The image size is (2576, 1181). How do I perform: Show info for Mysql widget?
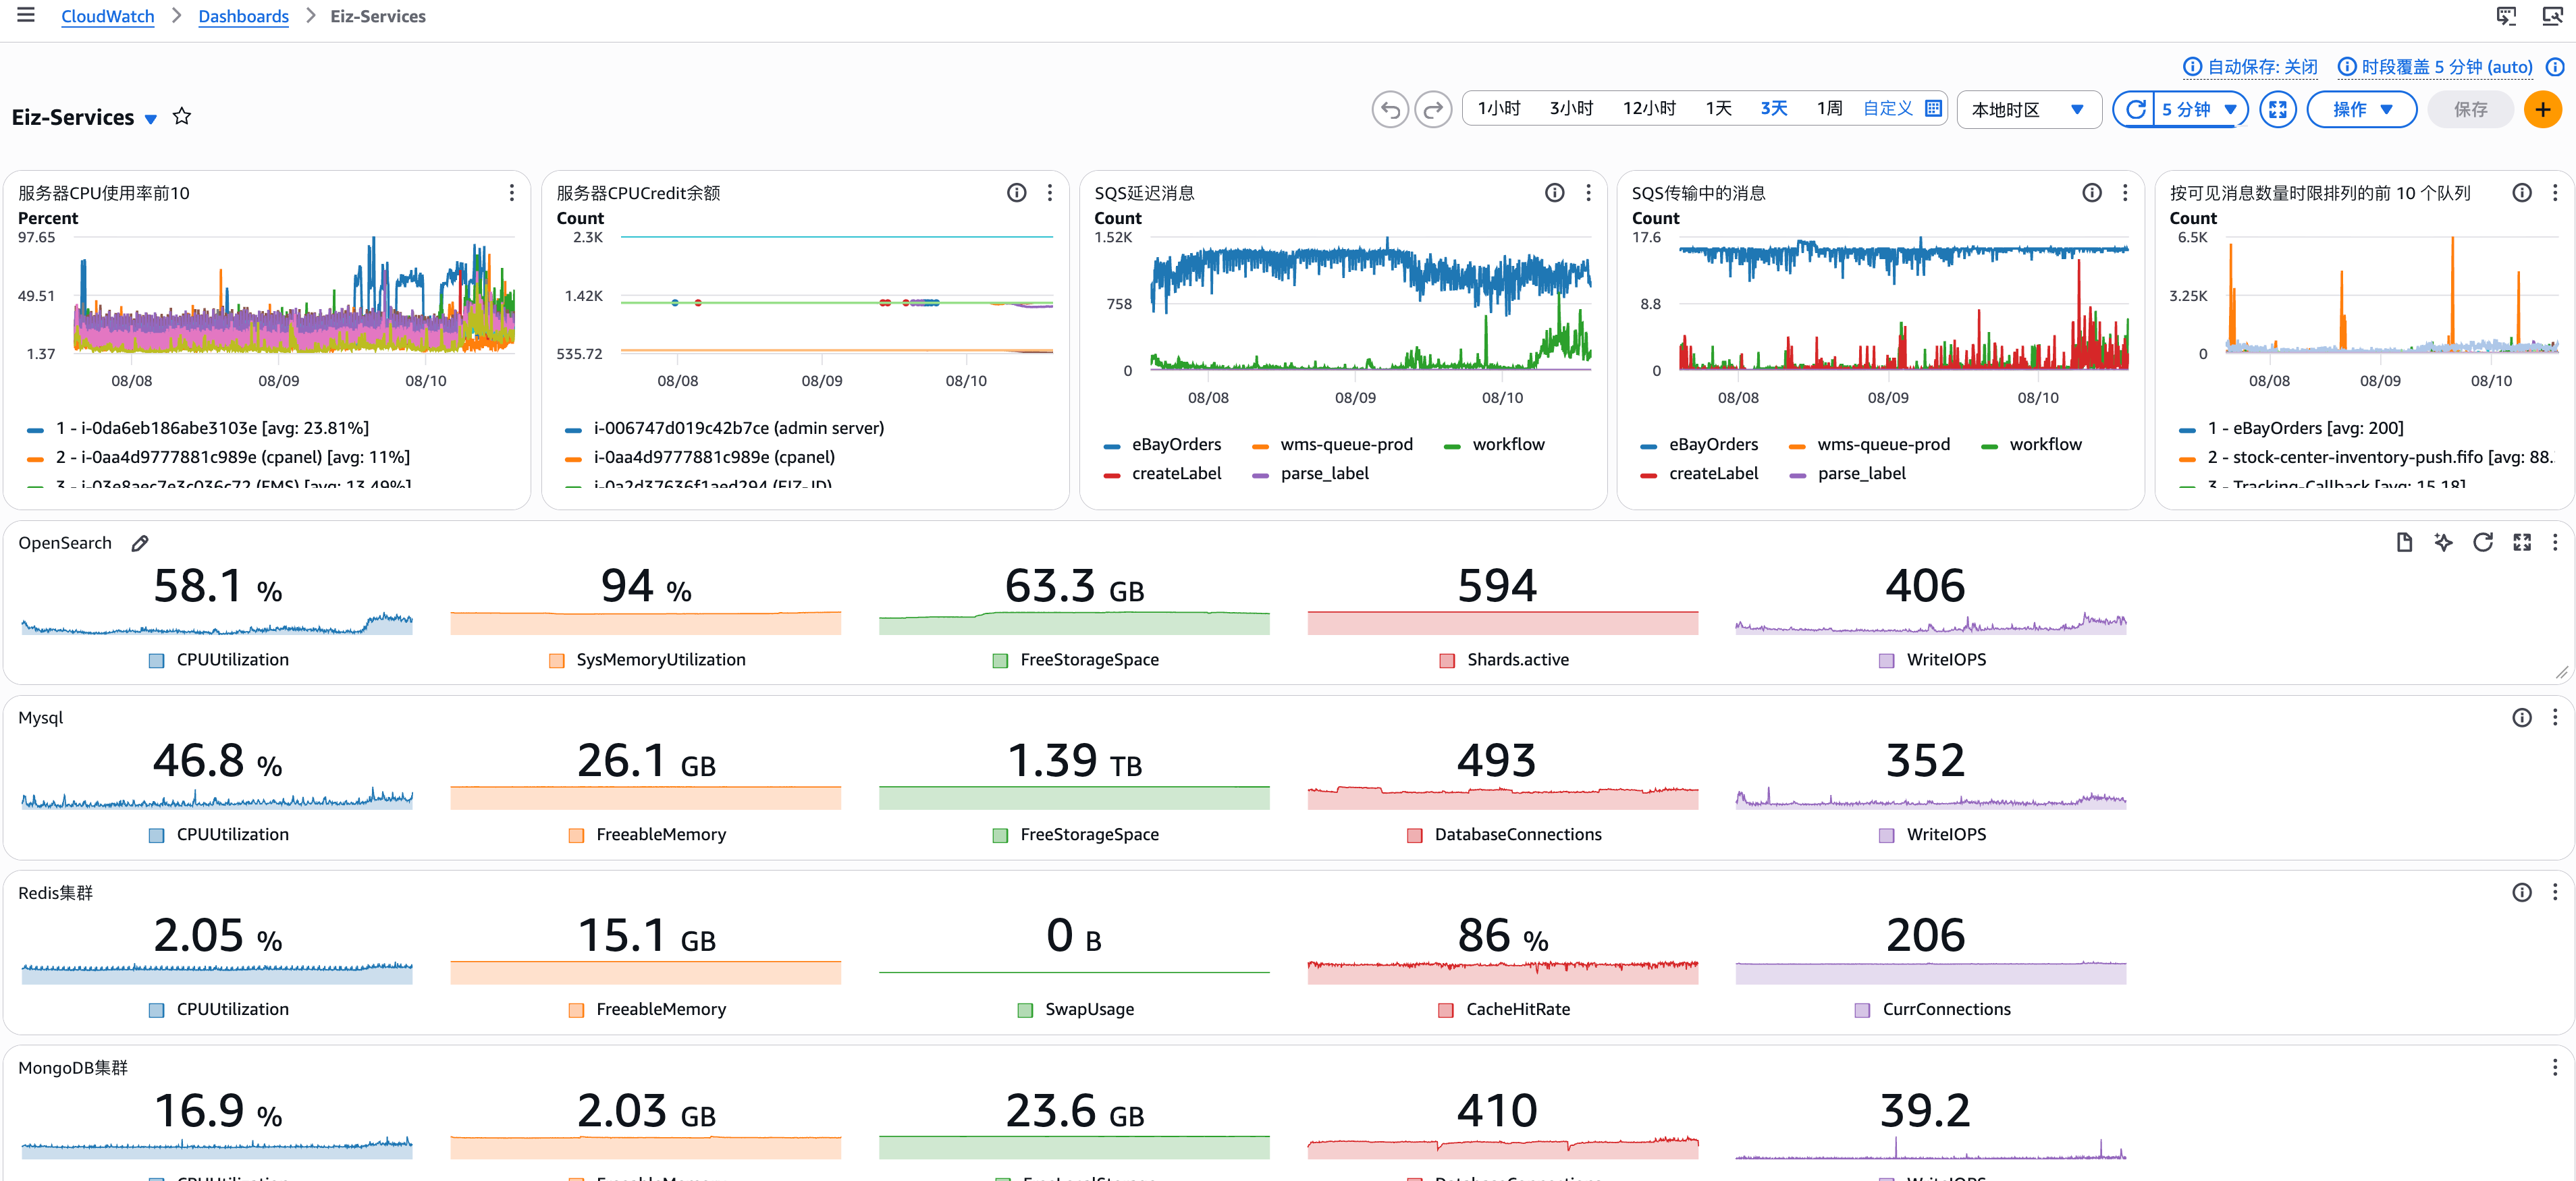click(x=2521, y=717)
